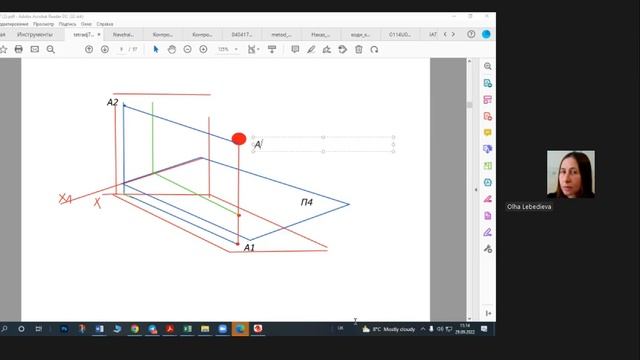Image resolution: width=640 pixels, height=360 pixels.
Task: Open Windows search on the taskbar
Action: coord(4,329)
